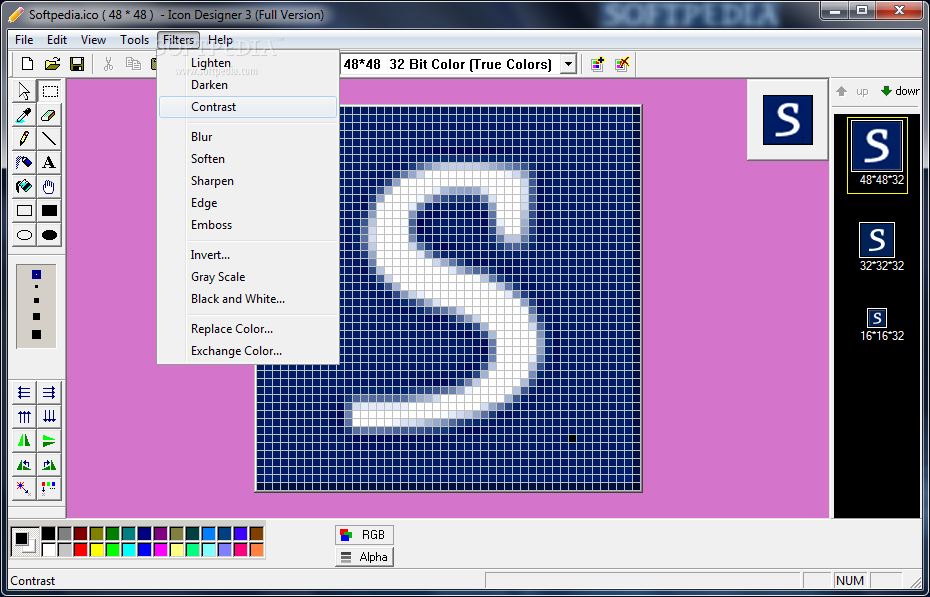Image resolution: width=930 pixels, height=597 pixels.
Task: Open the Edit menu
Action: tap(57, 40)
